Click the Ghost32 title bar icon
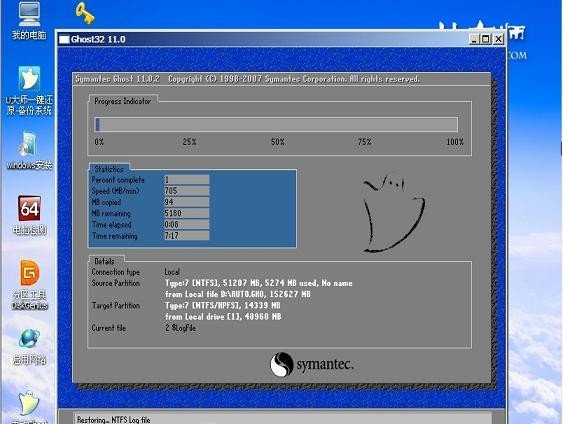This screenshot has width=563, height=424. click(64, 39)
